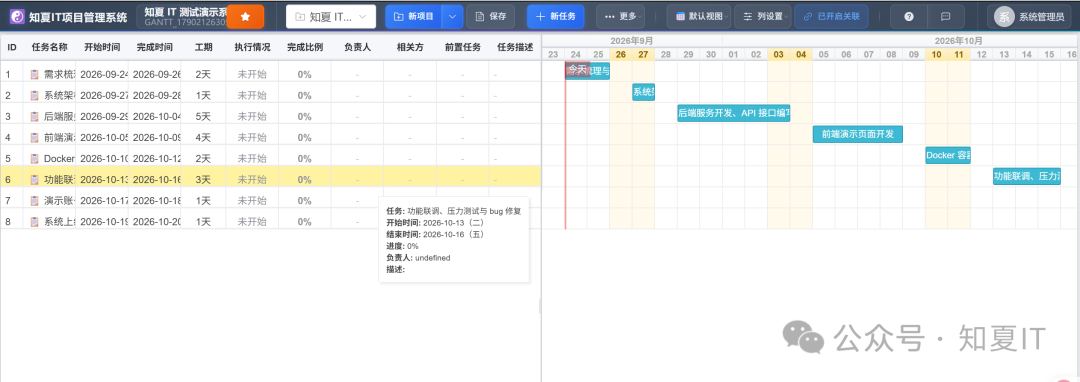Click task icon in 后端服 row
The image size is (1080, 382).
click(x=34, y=116)
